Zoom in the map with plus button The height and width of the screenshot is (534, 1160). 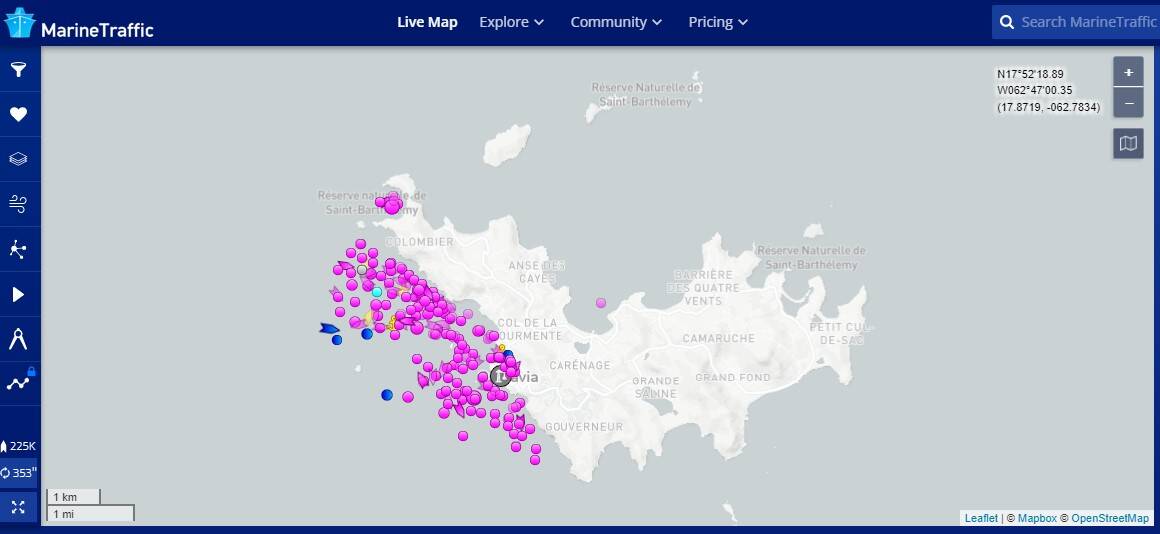(1128, 72)
